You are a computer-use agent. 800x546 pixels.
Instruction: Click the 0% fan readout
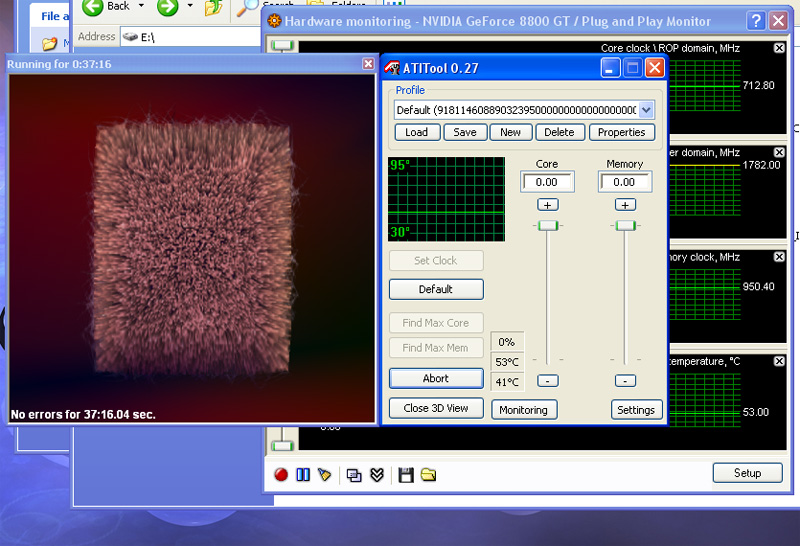pos(507,342)
